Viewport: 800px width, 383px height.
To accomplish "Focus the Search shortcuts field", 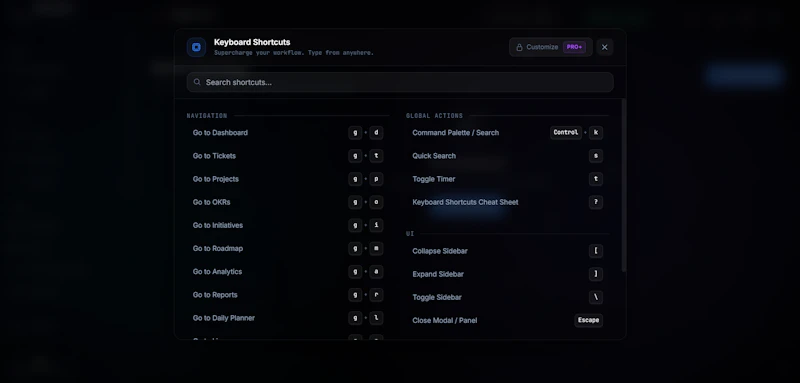I will tap(400, 82).
